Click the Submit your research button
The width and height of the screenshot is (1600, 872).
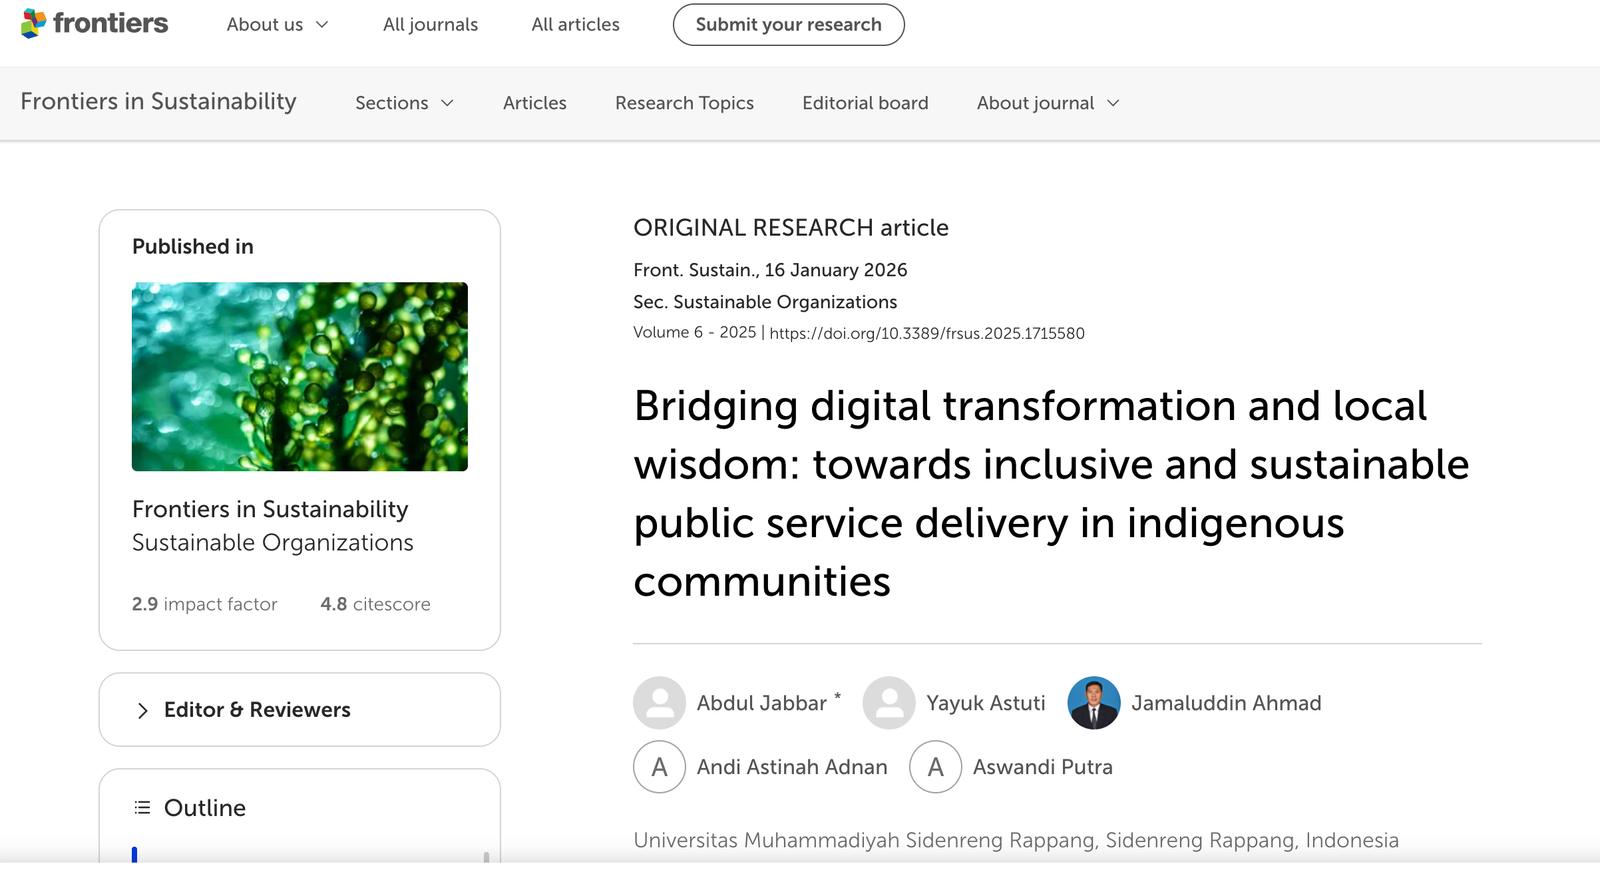(x=788, y=25)
